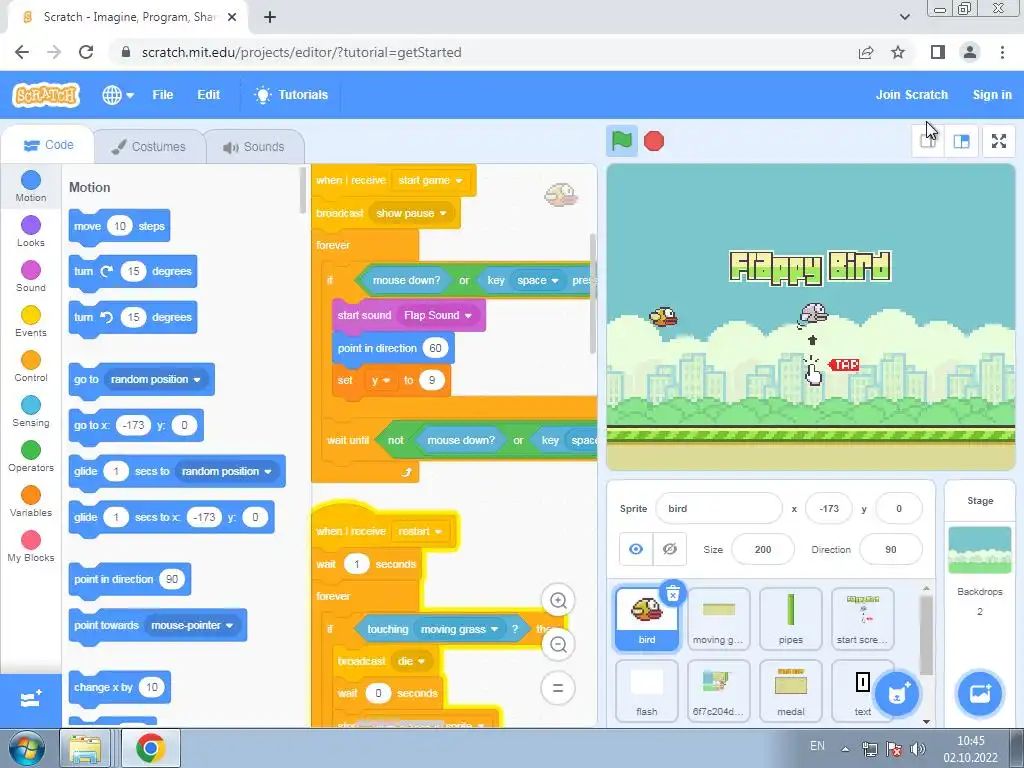Reset workspace zoom with equals button
1024x768 pixels.
558,688
